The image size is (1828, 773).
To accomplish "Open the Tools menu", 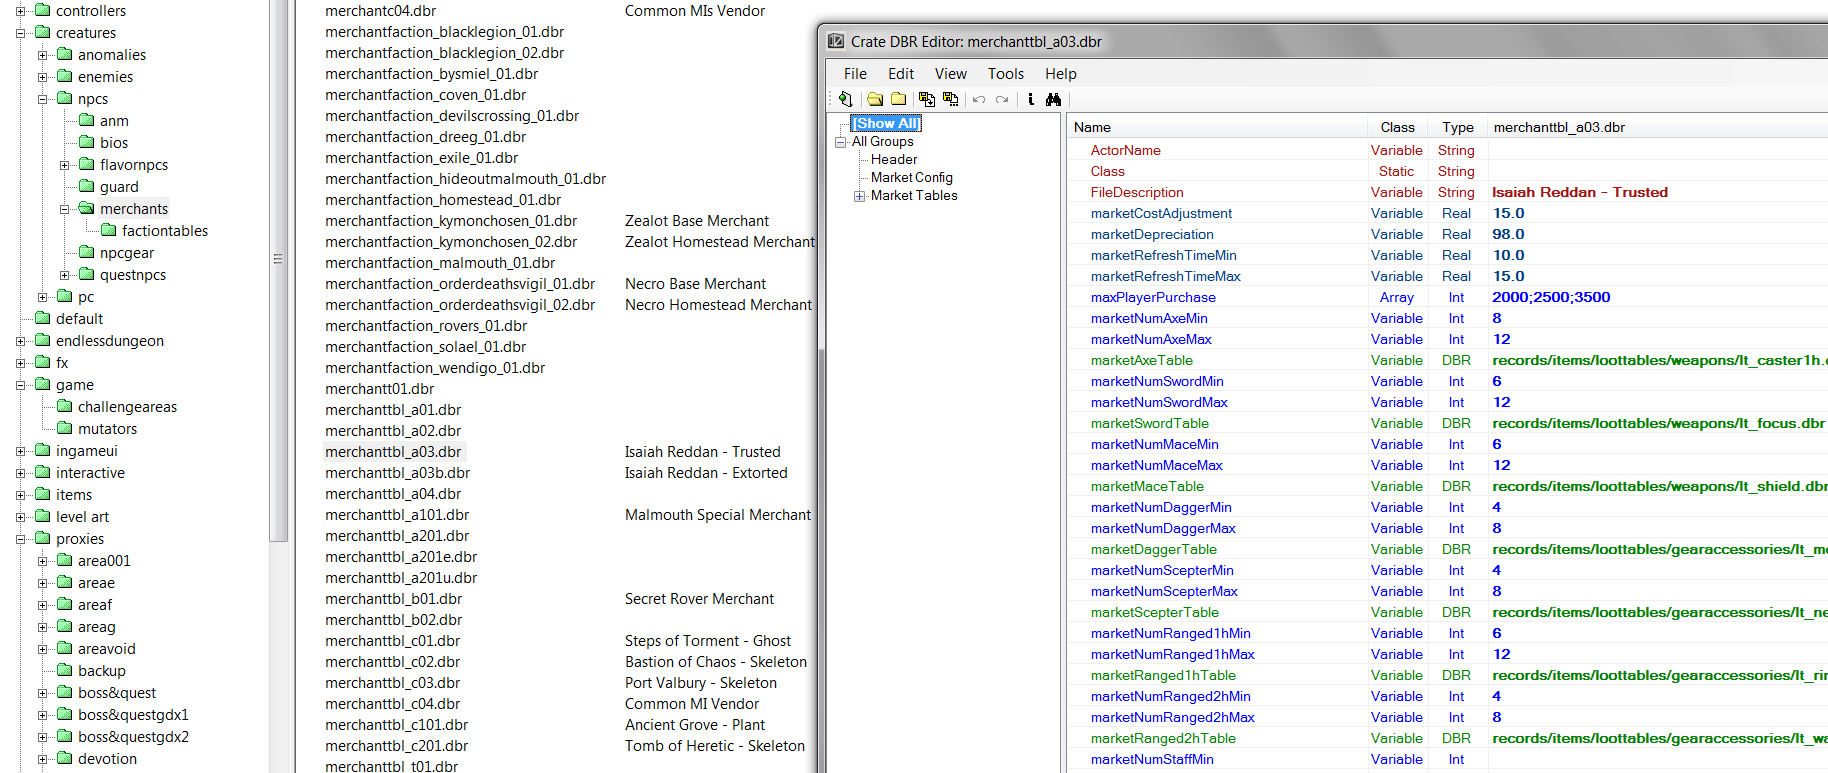I will pos(1005,74).
